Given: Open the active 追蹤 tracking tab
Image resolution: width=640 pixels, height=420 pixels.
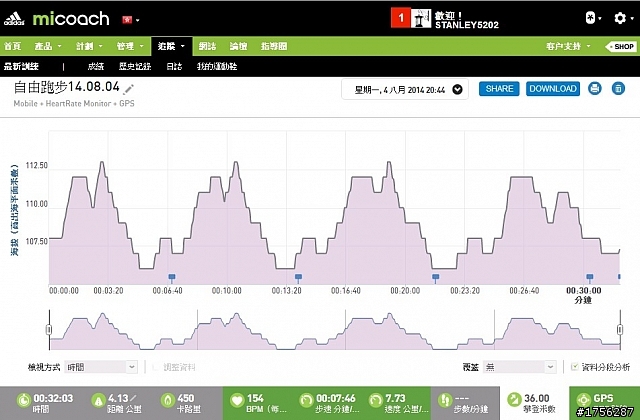Looking at the screenshot, I should click(171, 46).
